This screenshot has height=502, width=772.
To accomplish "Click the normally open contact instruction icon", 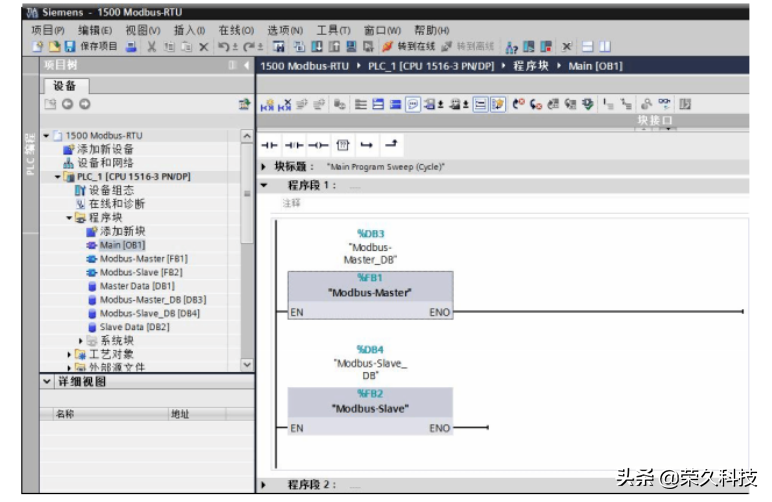I will coord(269,145).
